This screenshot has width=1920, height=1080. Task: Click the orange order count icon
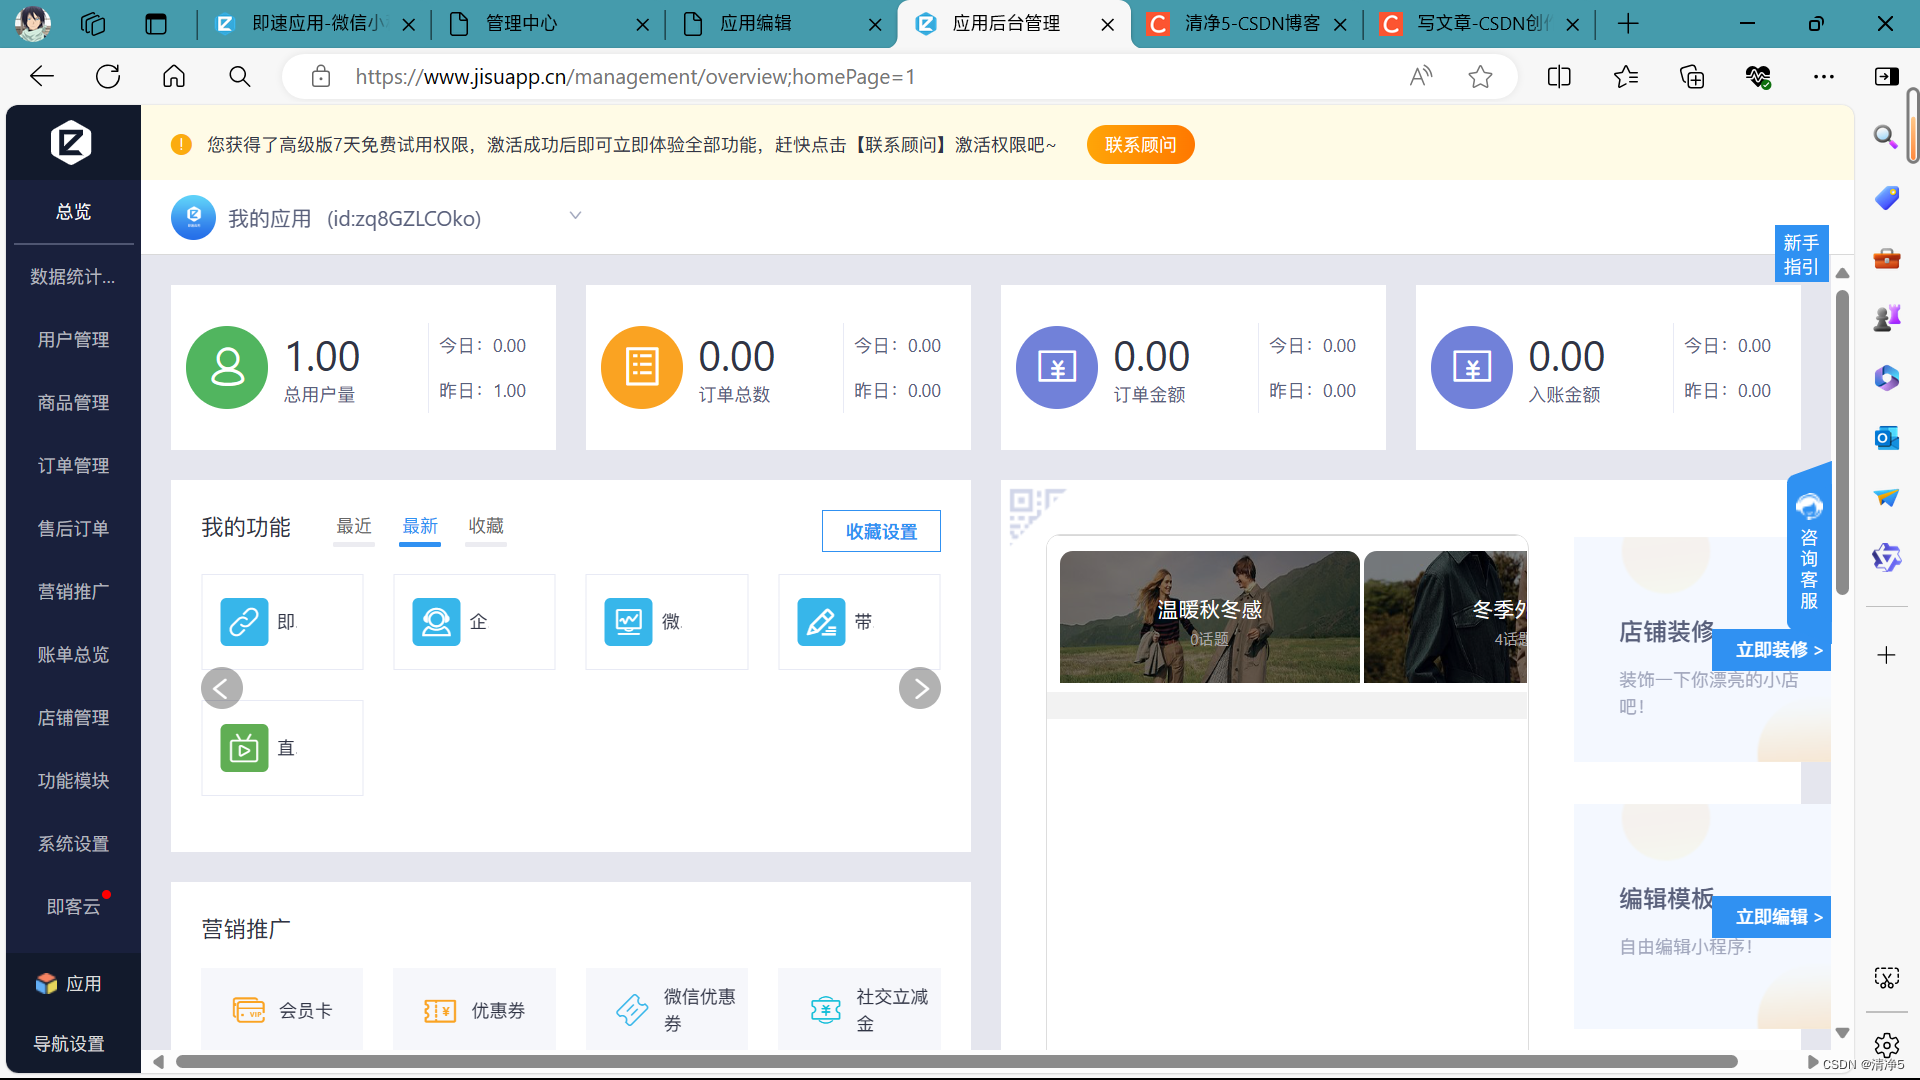pos(641,367)
